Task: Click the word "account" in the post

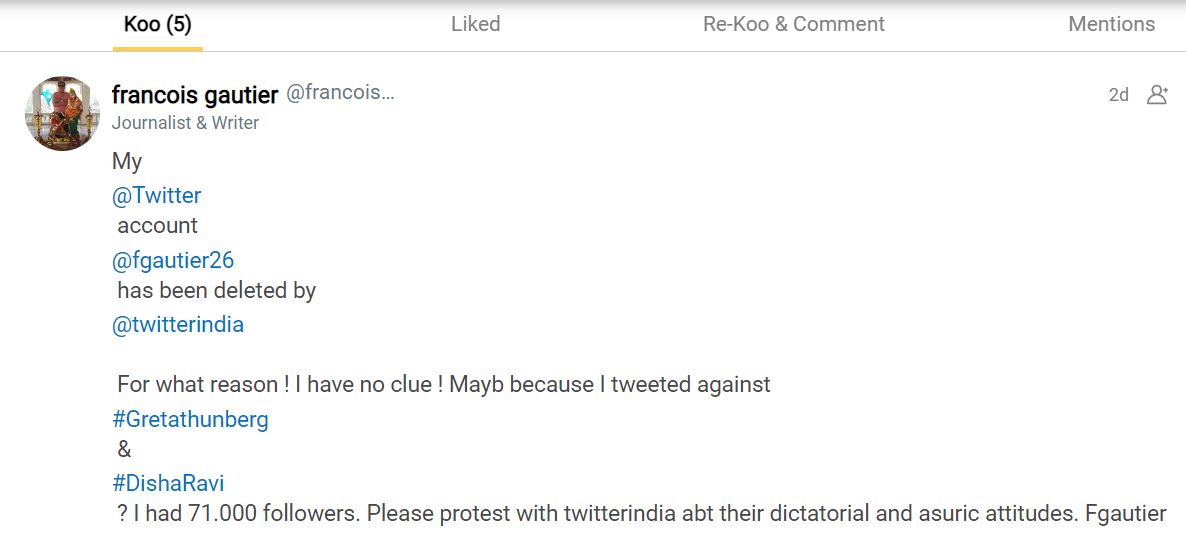Action: (x=158, y=225)
